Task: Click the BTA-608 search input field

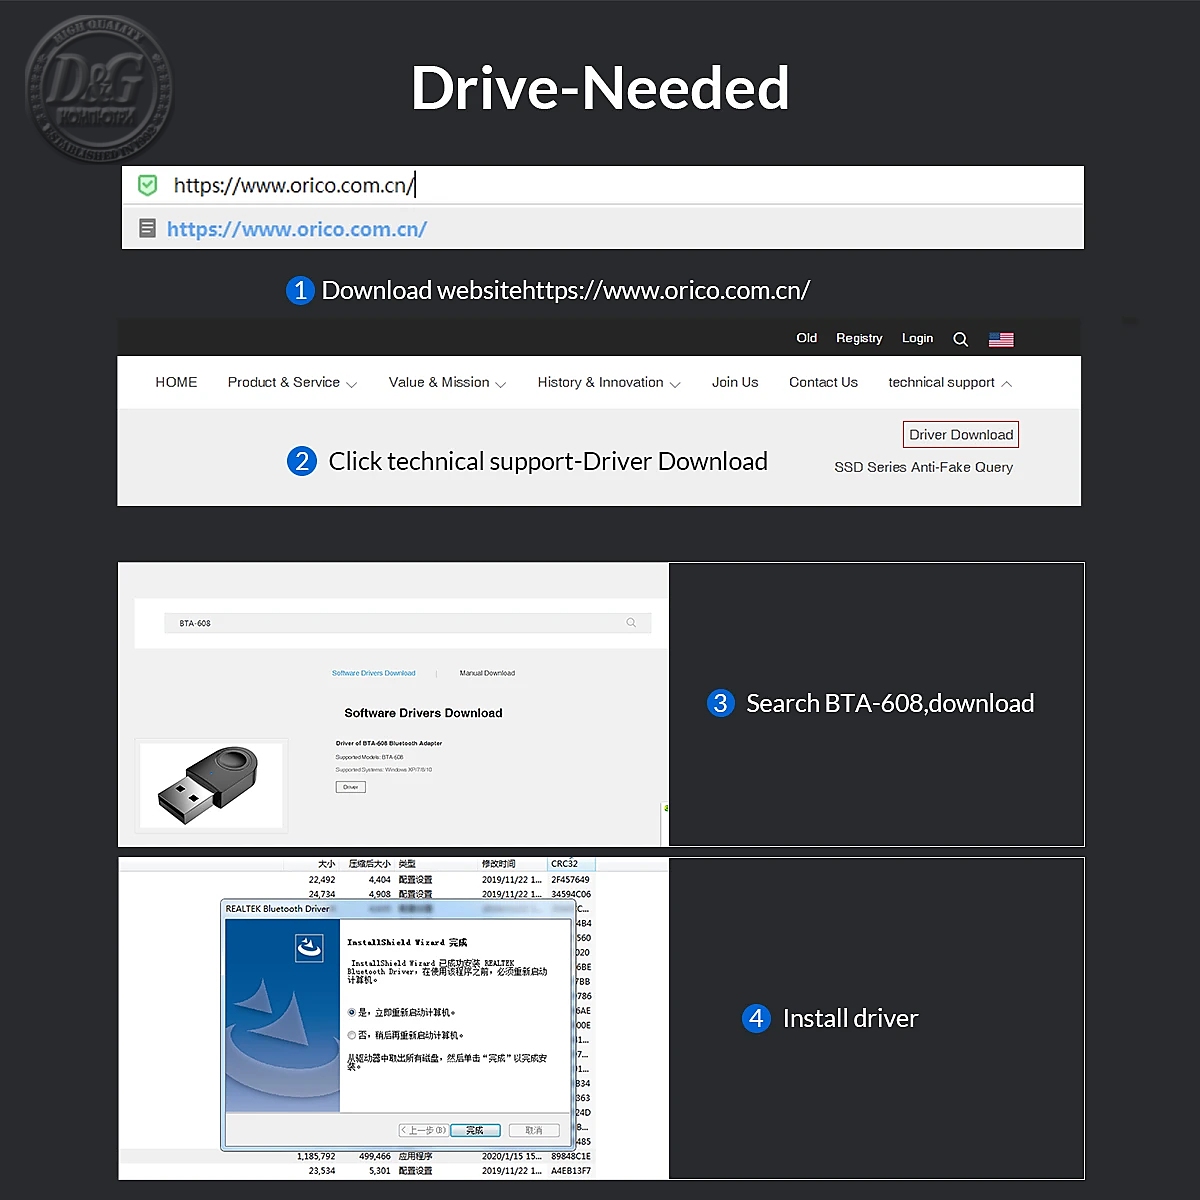Action: click(x=400, y=623)
